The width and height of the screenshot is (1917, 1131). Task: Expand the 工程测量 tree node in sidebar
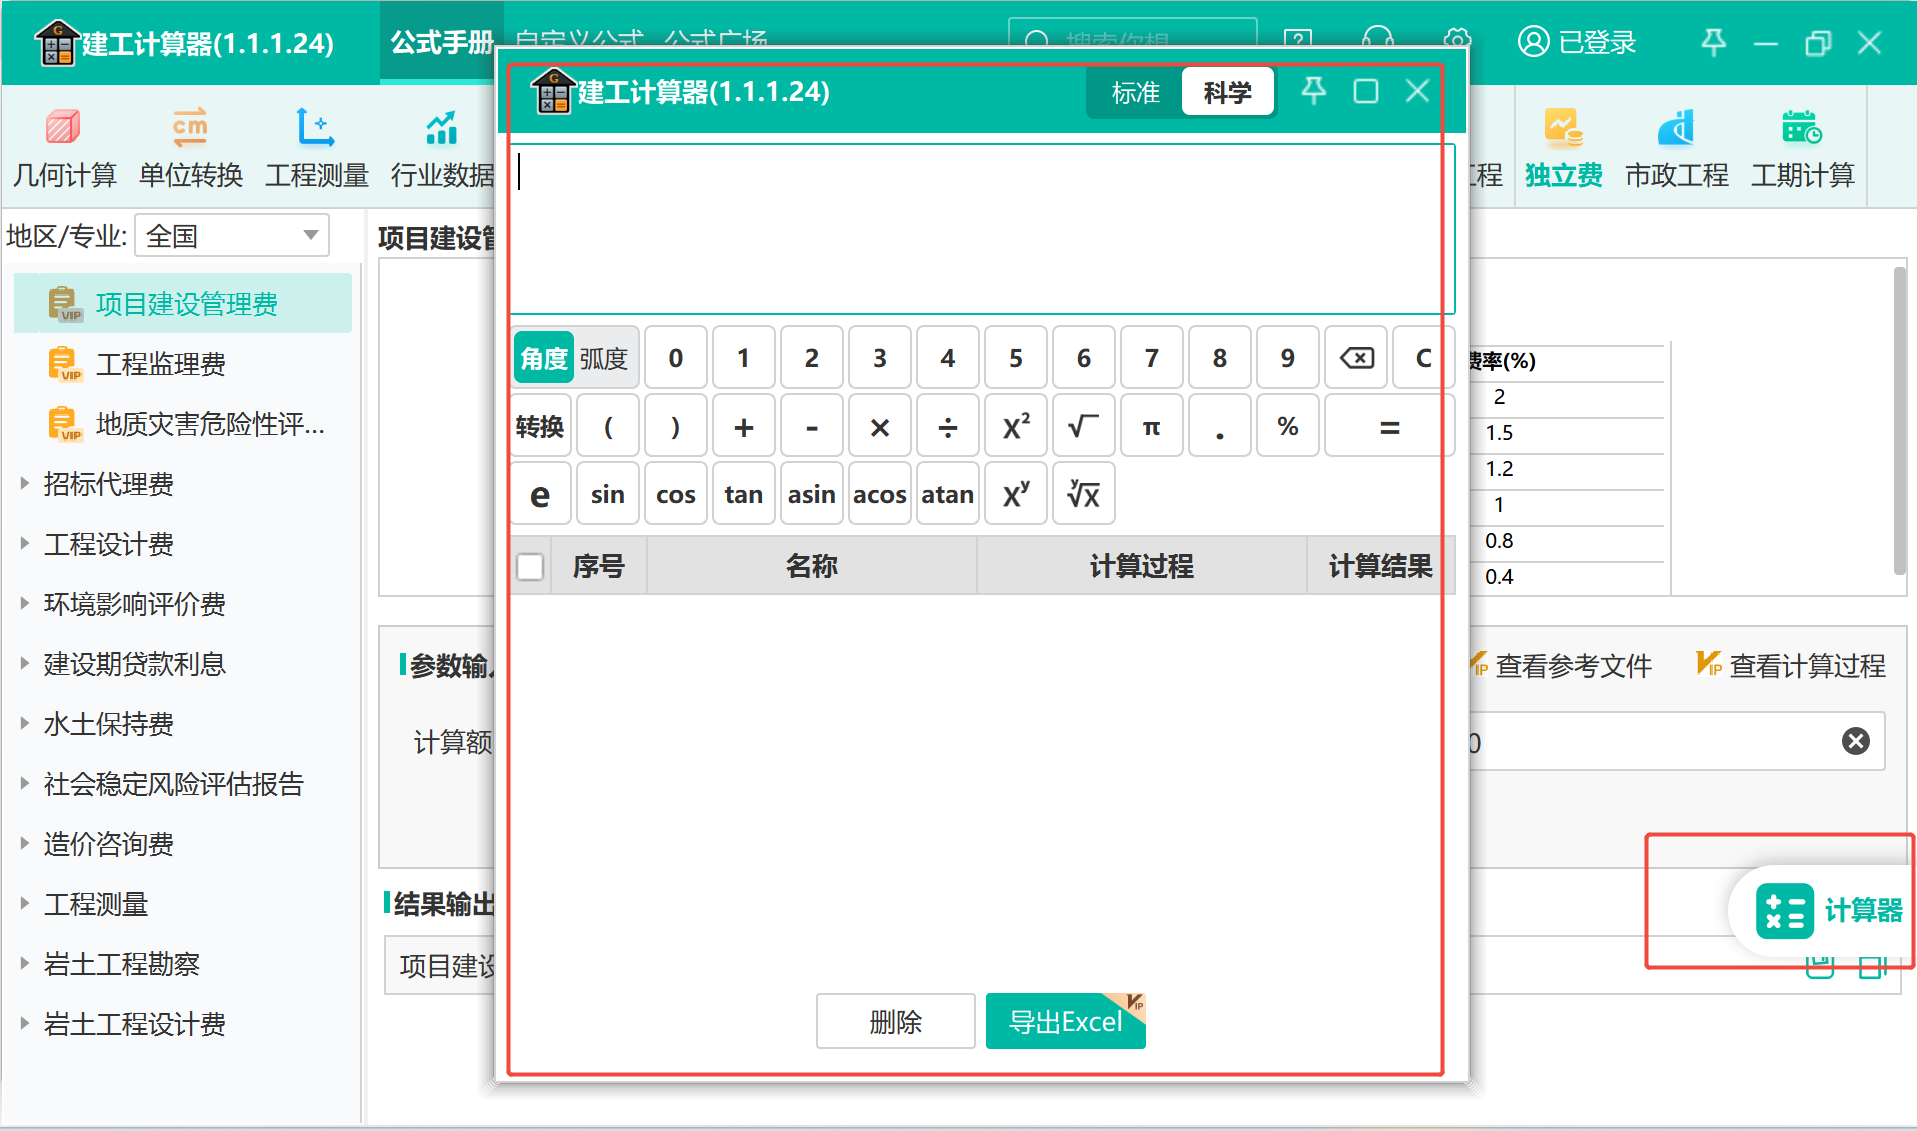(x=25, y=904)
